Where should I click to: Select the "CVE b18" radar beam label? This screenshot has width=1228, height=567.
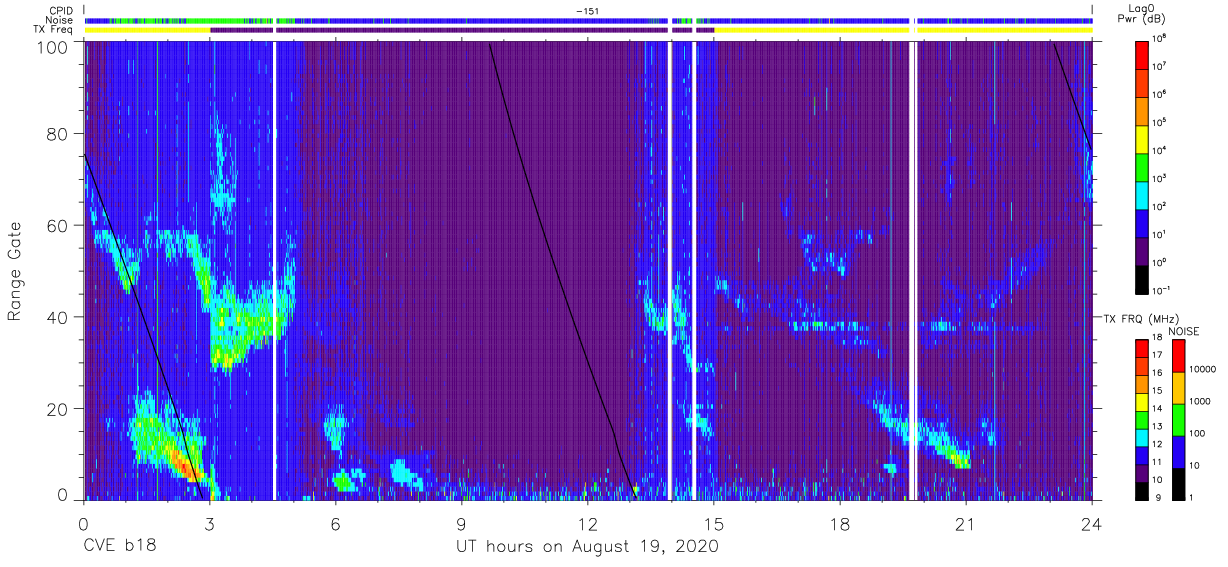click(119, 547)
